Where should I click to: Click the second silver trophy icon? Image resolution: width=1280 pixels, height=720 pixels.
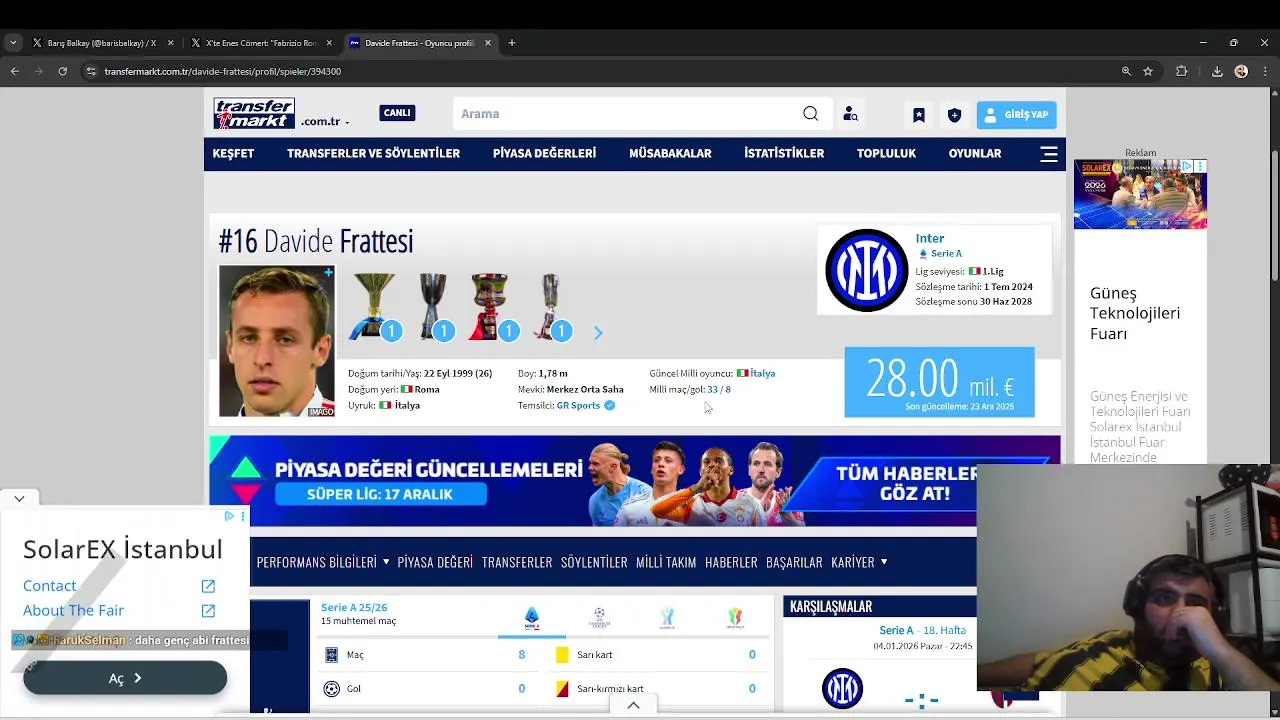pyautogui.click(x=434, y=307)
